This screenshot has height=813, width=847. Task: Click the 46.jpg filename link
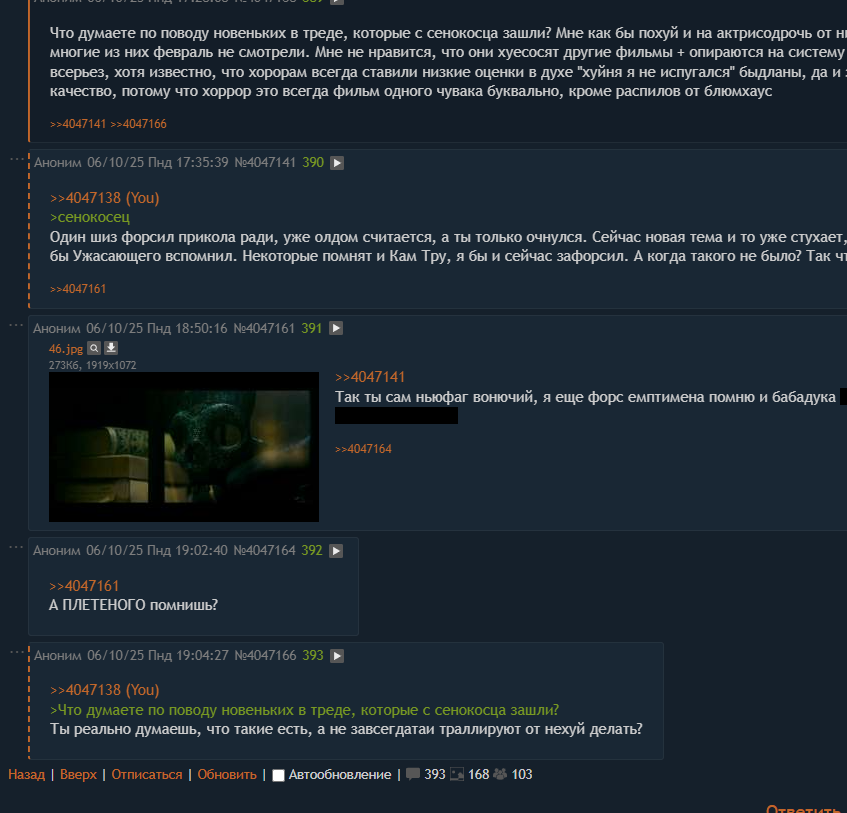click(66, 349)
